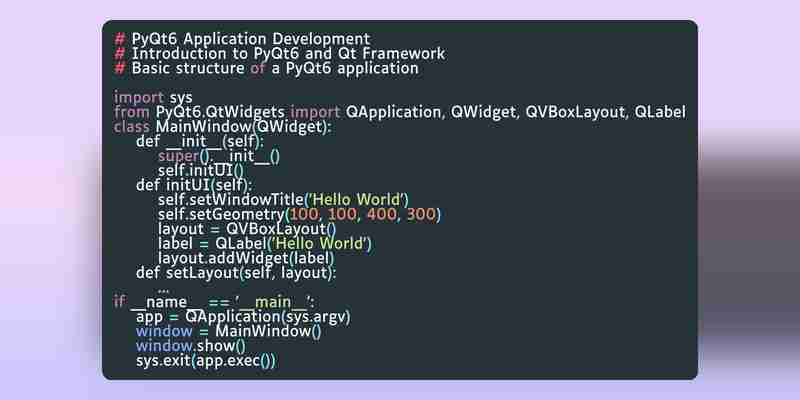Click the 'self.setWindowTitle' line

[284, 199]
